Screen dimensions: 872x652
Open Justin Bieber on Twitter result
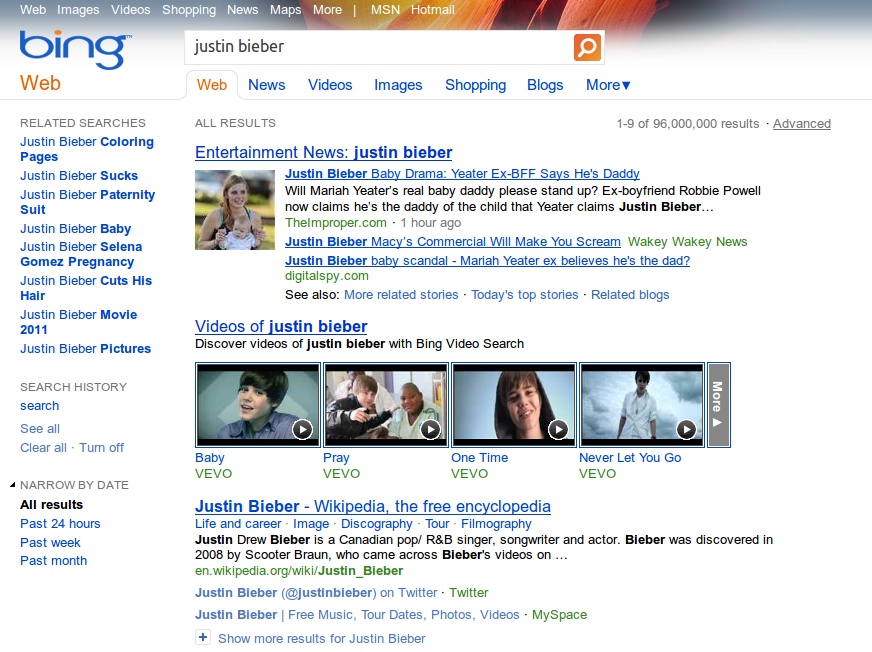pos(316,593)
